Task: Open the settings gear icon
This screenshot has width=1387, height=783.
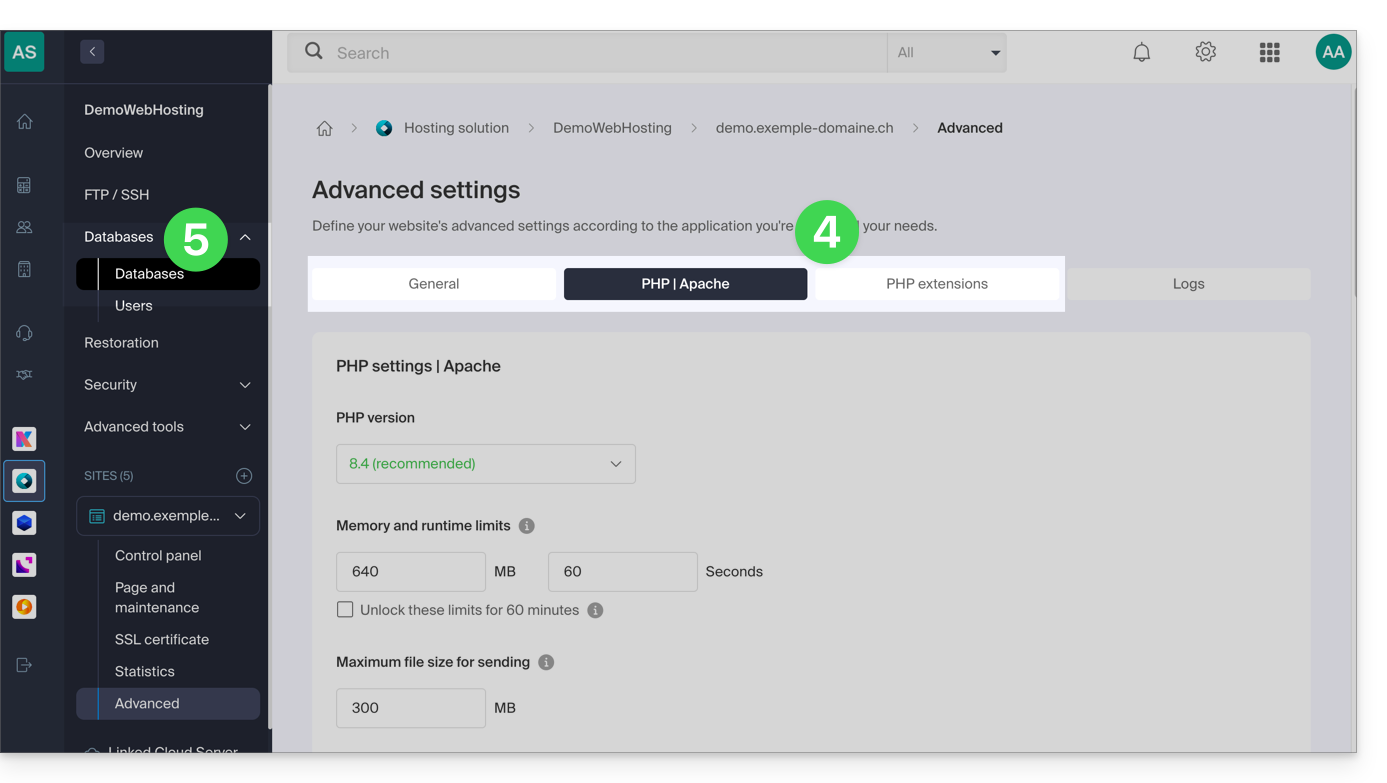Action: pos(1205,52)
